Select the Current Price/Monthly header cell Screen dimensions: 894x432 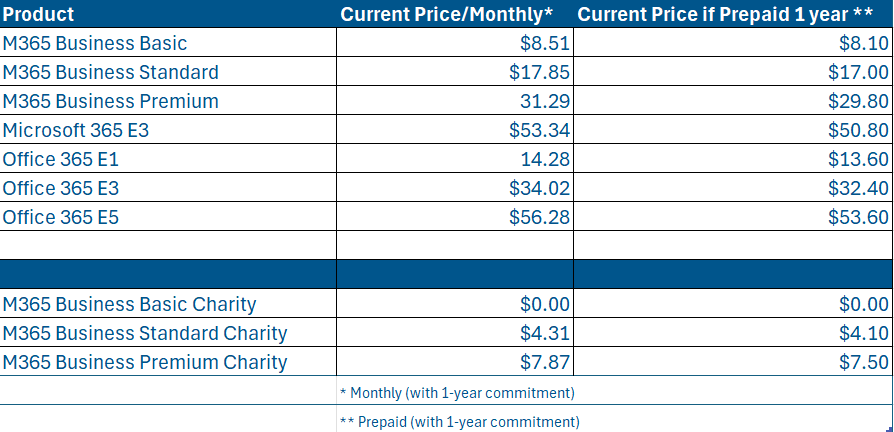click(447, 14)
